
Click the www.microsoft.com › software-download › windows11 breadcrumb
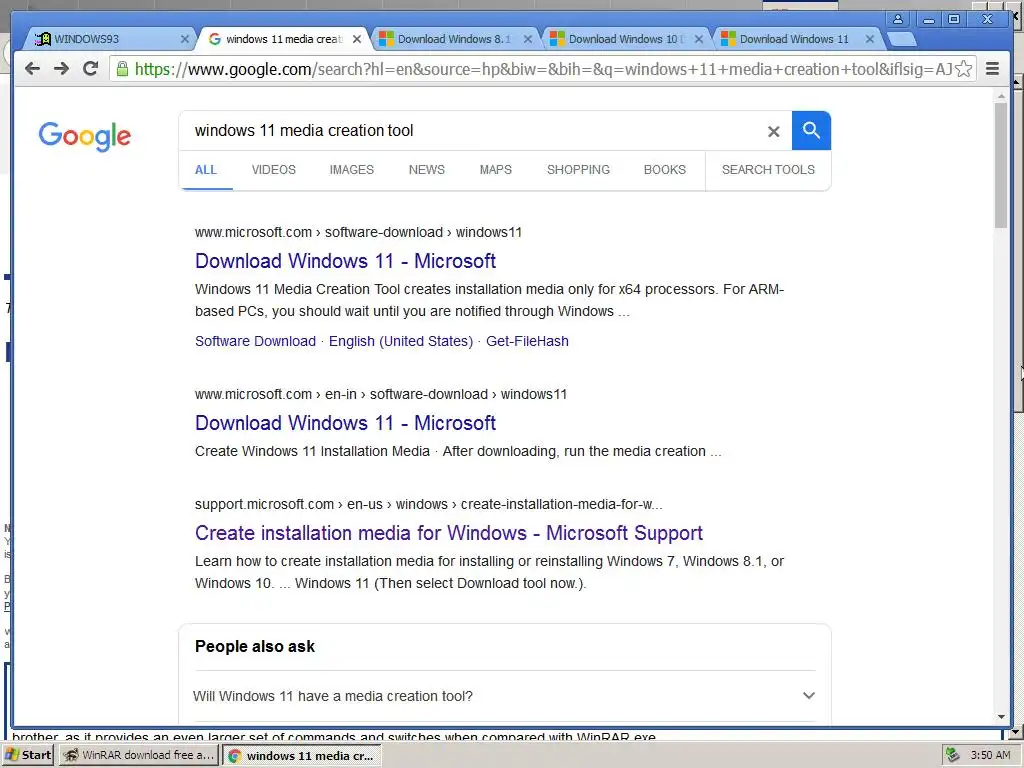[358, 232]
